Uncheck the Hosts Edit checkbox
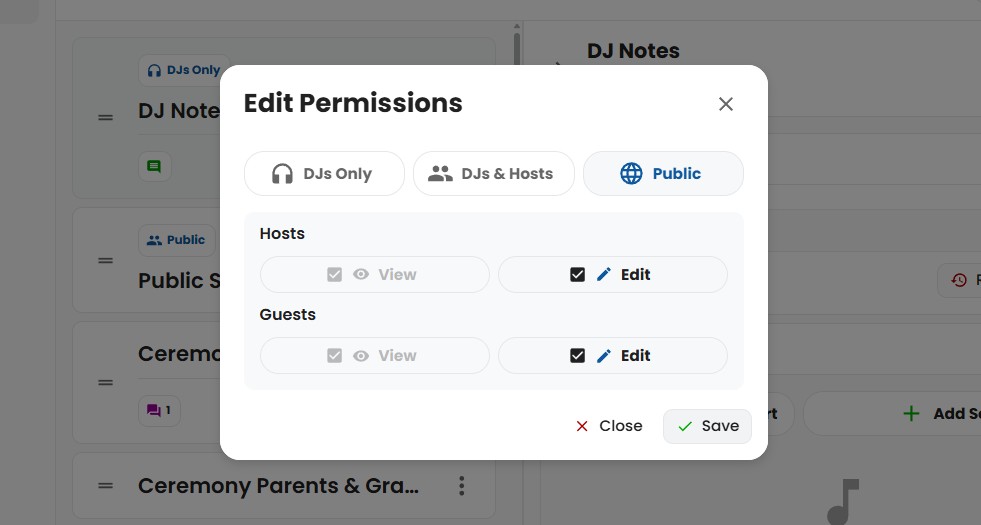This screenshot has width=981, height=525. coord(577,275)
